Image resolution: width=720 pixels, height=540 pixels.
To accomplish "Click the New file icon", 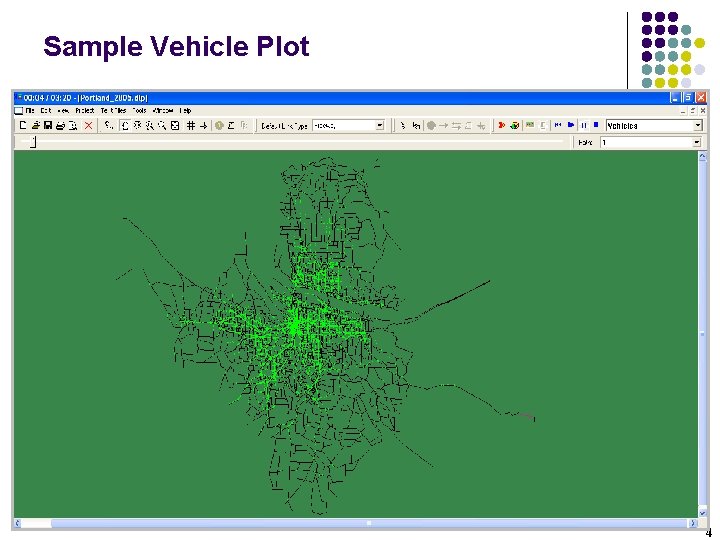I will pyautogui.click(x=23, y=125).
